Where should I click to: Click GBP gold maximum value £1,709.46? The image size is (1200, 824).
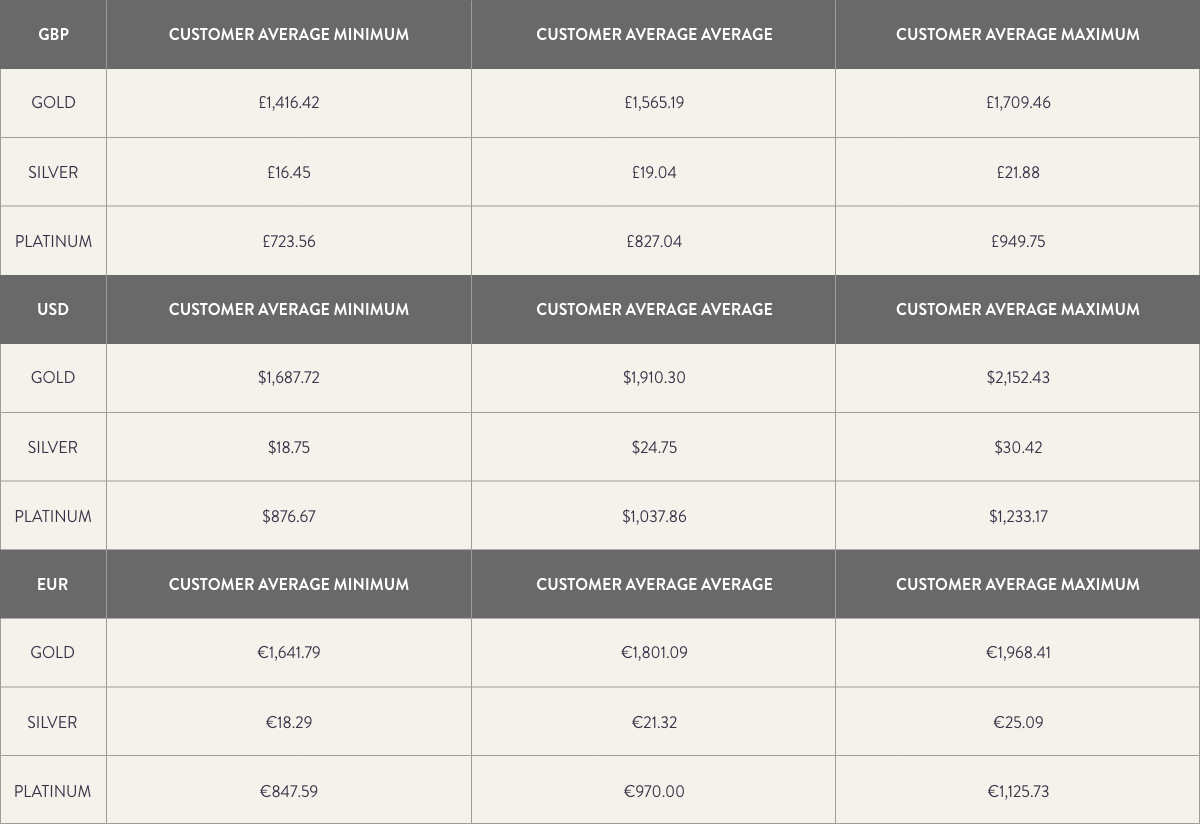[1018, 102]
